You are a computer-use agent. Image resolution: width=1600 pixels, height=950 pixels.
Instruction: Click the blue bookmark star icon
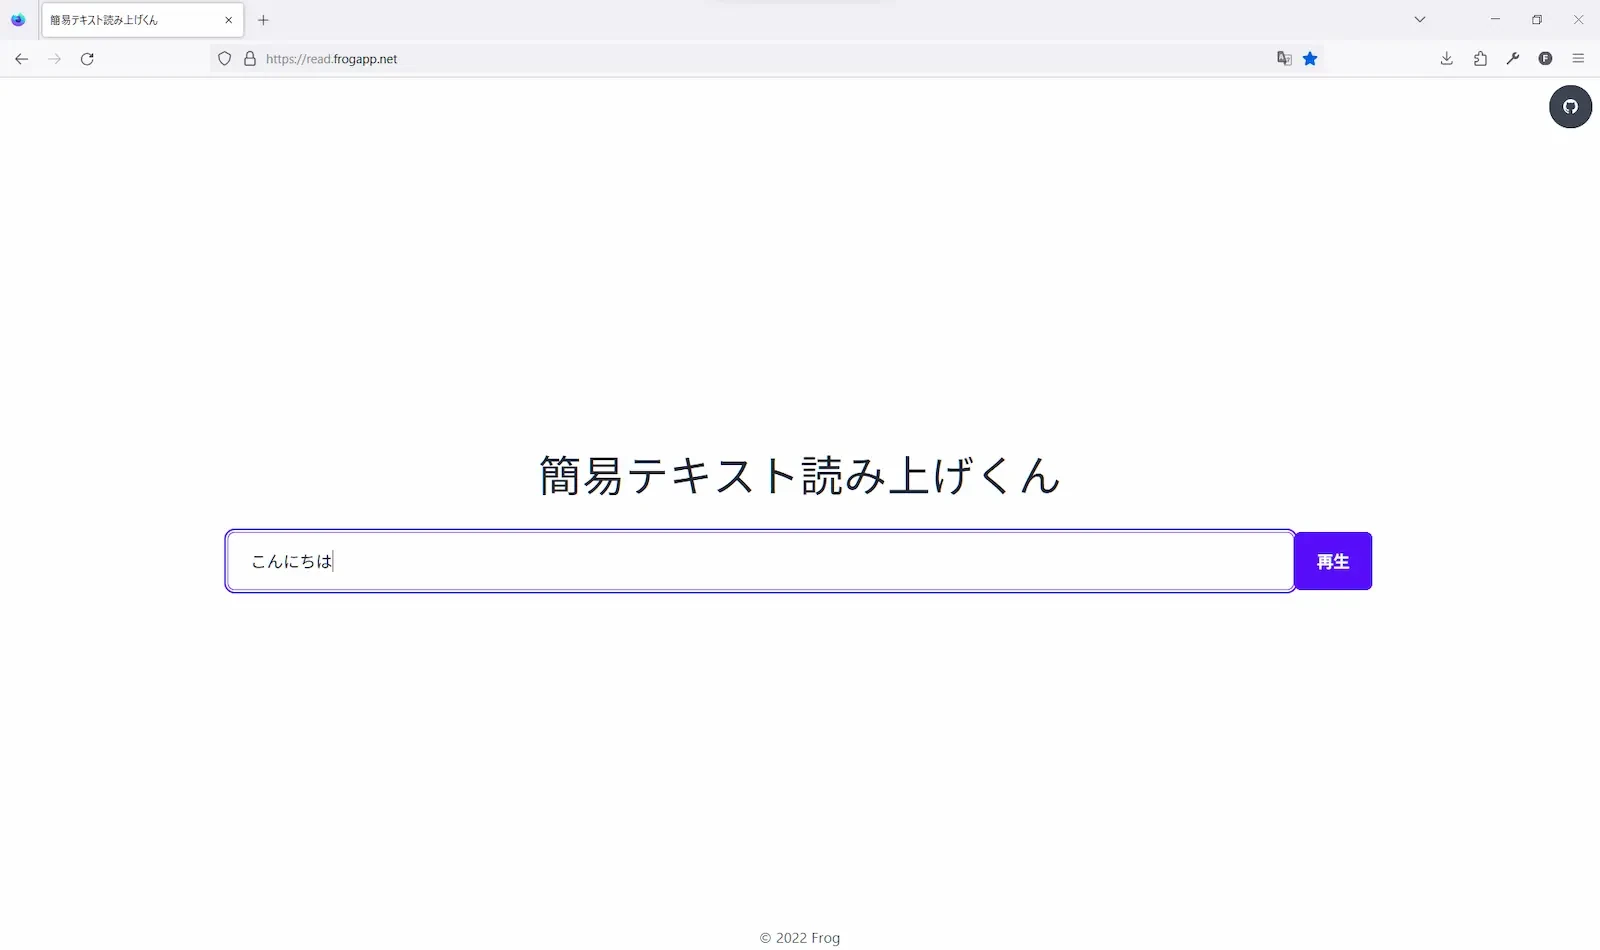1310,58
